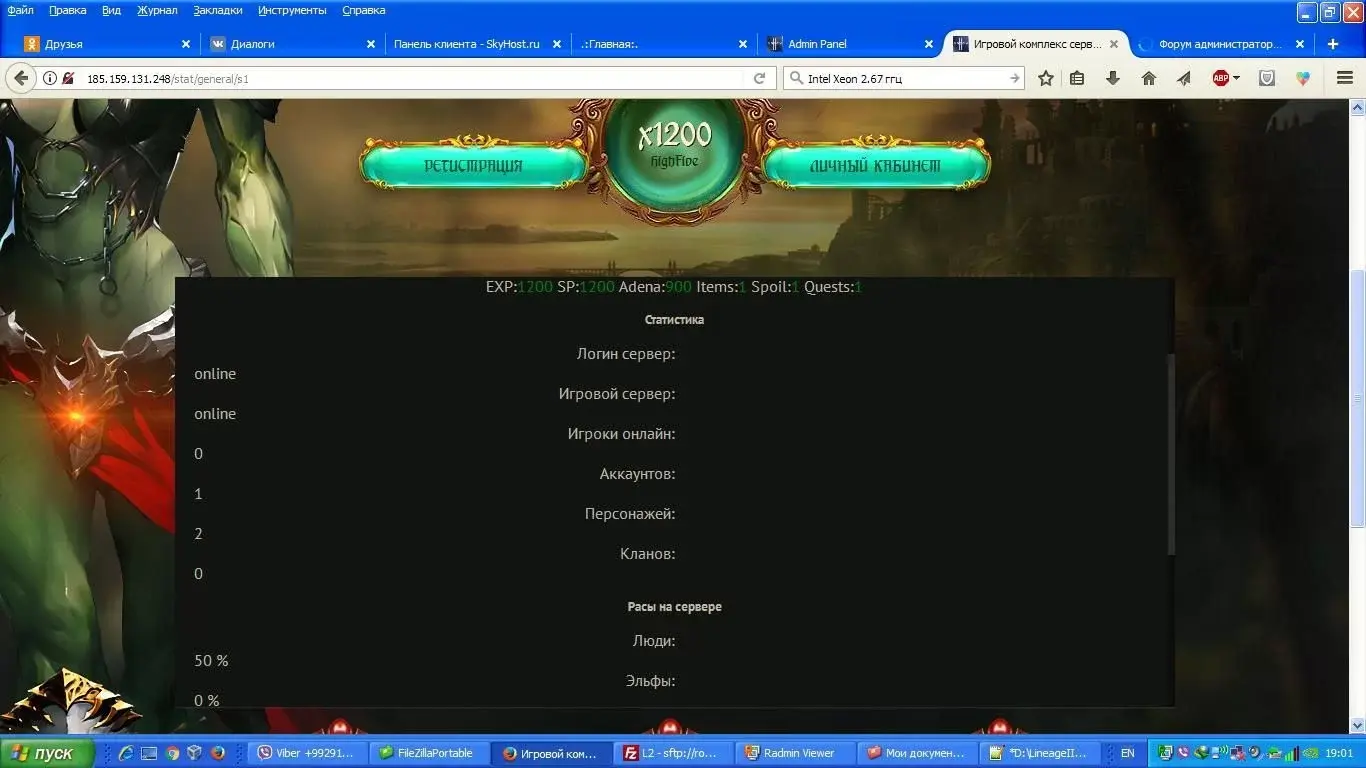Open the VirtualBox cube quick launch icon
Image resolution: width=1366 pixels, height=768 pixels.
pyautogui.click(x=195, y=753)
